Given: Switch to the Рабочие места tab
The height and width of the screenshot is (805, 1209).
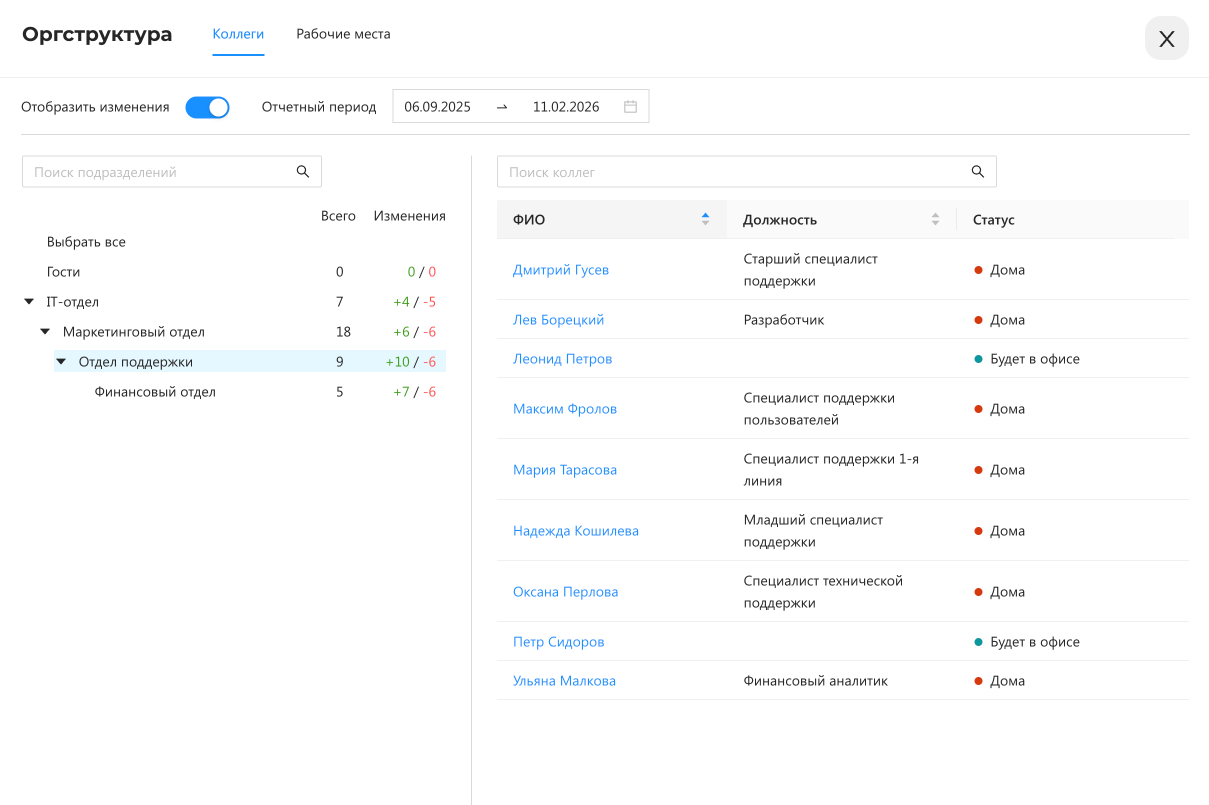Looking at the screenshot, I should (343, 34).
